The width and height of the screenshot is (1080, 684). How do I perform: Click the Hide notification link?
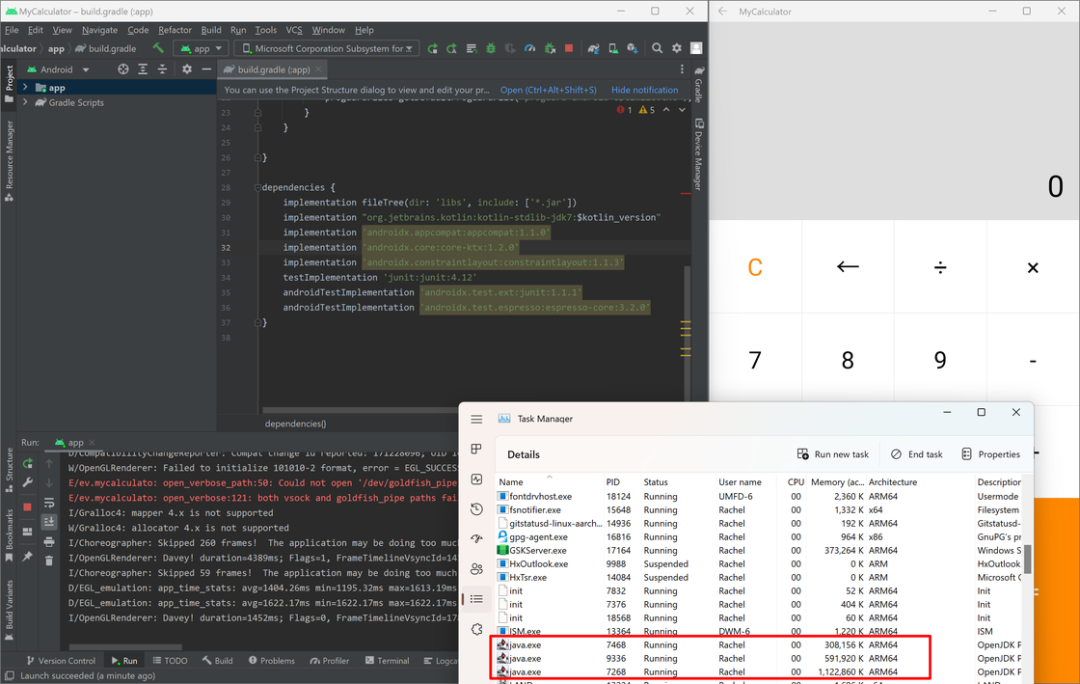point(644,90)
